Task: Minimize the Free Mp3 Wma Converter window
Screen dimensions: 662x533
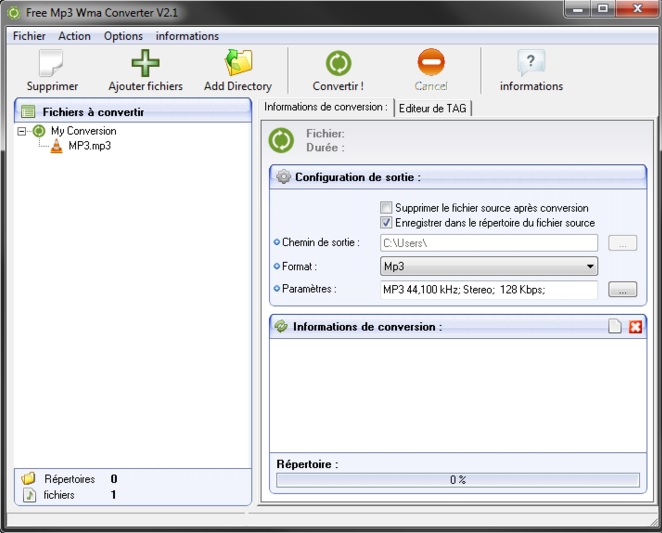Action: pyautogui.click(x=578, y=9)
